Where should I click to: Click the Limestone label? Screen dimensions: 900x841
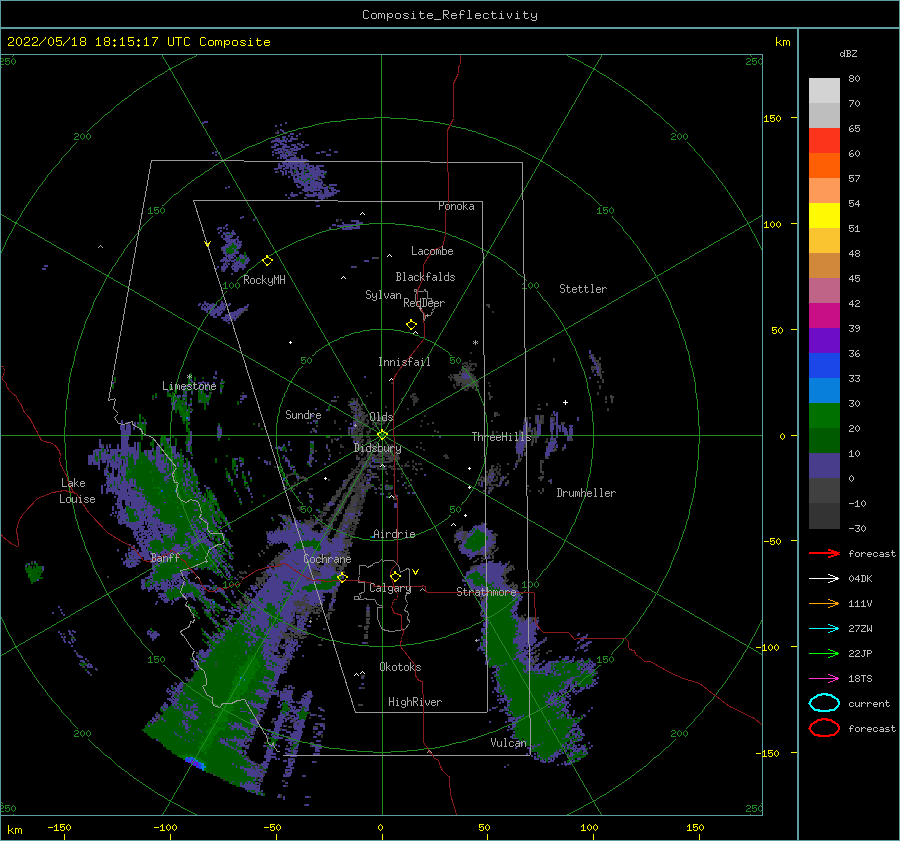189,386
